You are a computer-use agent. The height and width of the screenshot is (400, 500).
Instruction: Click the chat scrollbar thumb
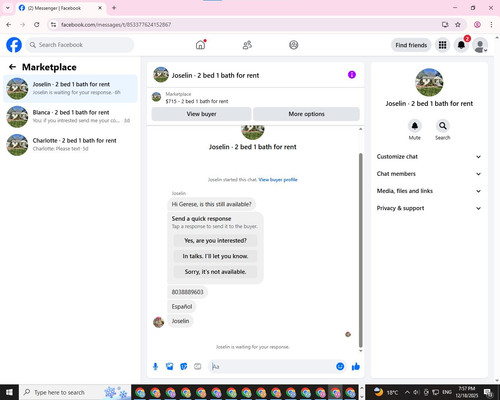pyautogui.click(x=360, y=250)
